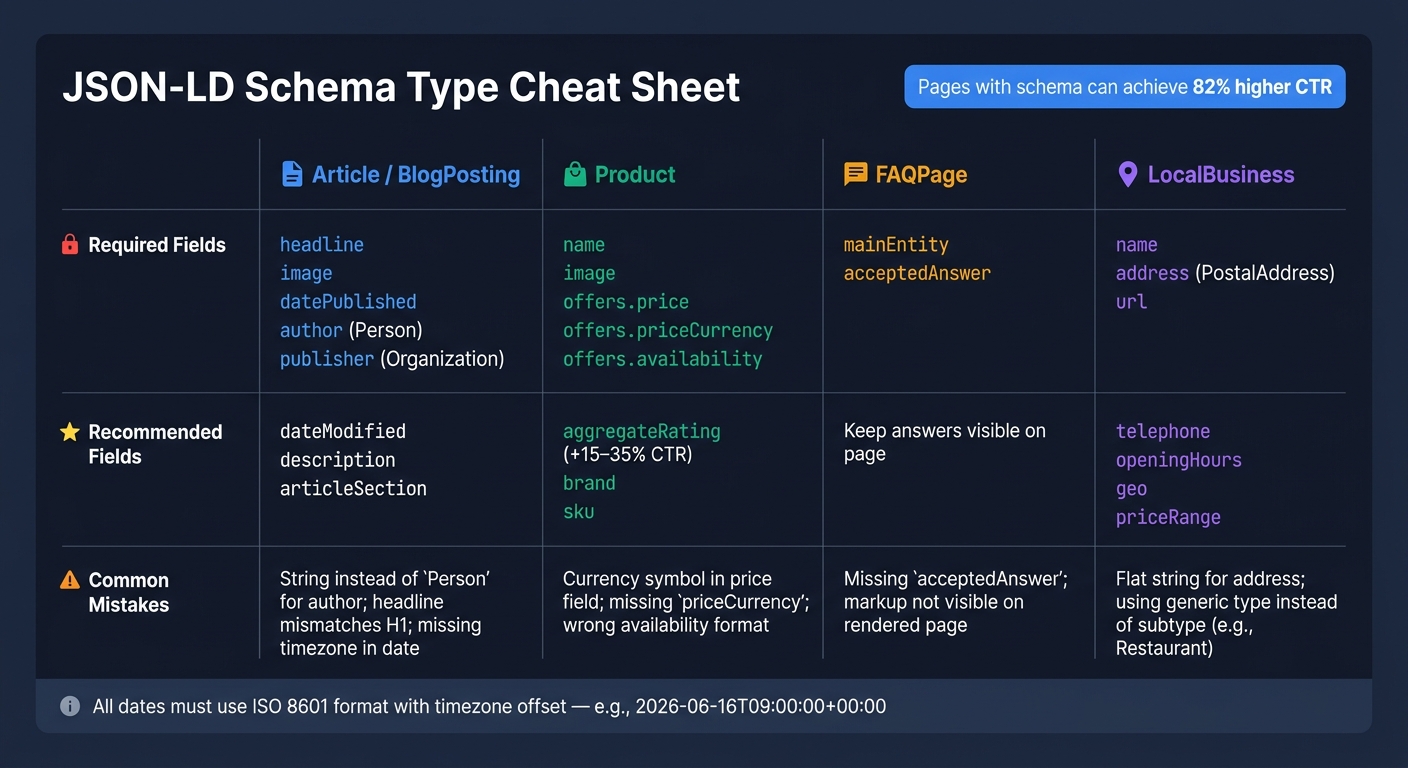The image size is (1408, 768).
Task: Click the dateModified field
Action: click(x=343, y=432)
